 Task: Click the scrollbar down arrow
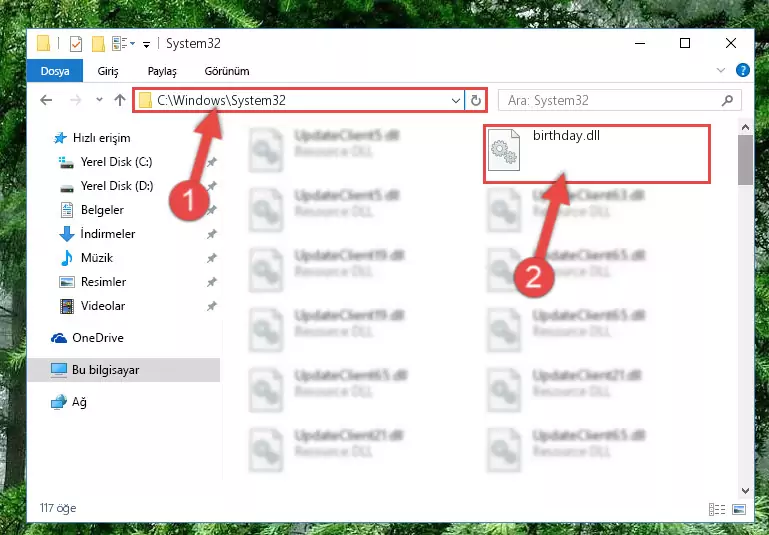pos(745,490)
